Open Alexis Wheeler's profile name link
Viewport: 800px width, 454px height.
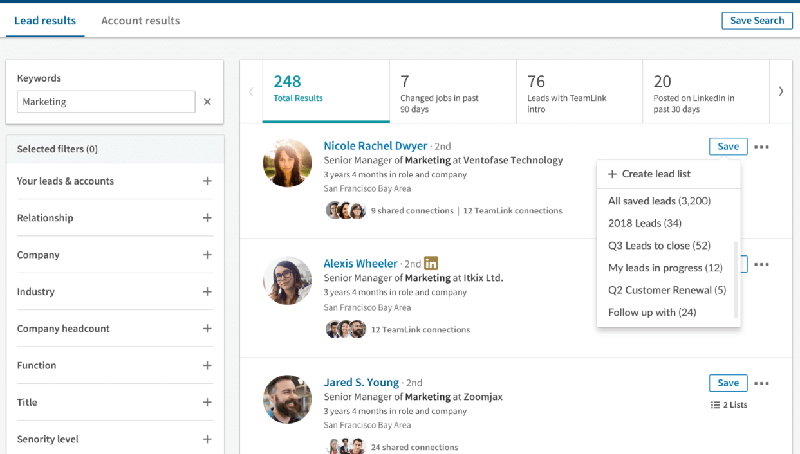coord(360,264)
